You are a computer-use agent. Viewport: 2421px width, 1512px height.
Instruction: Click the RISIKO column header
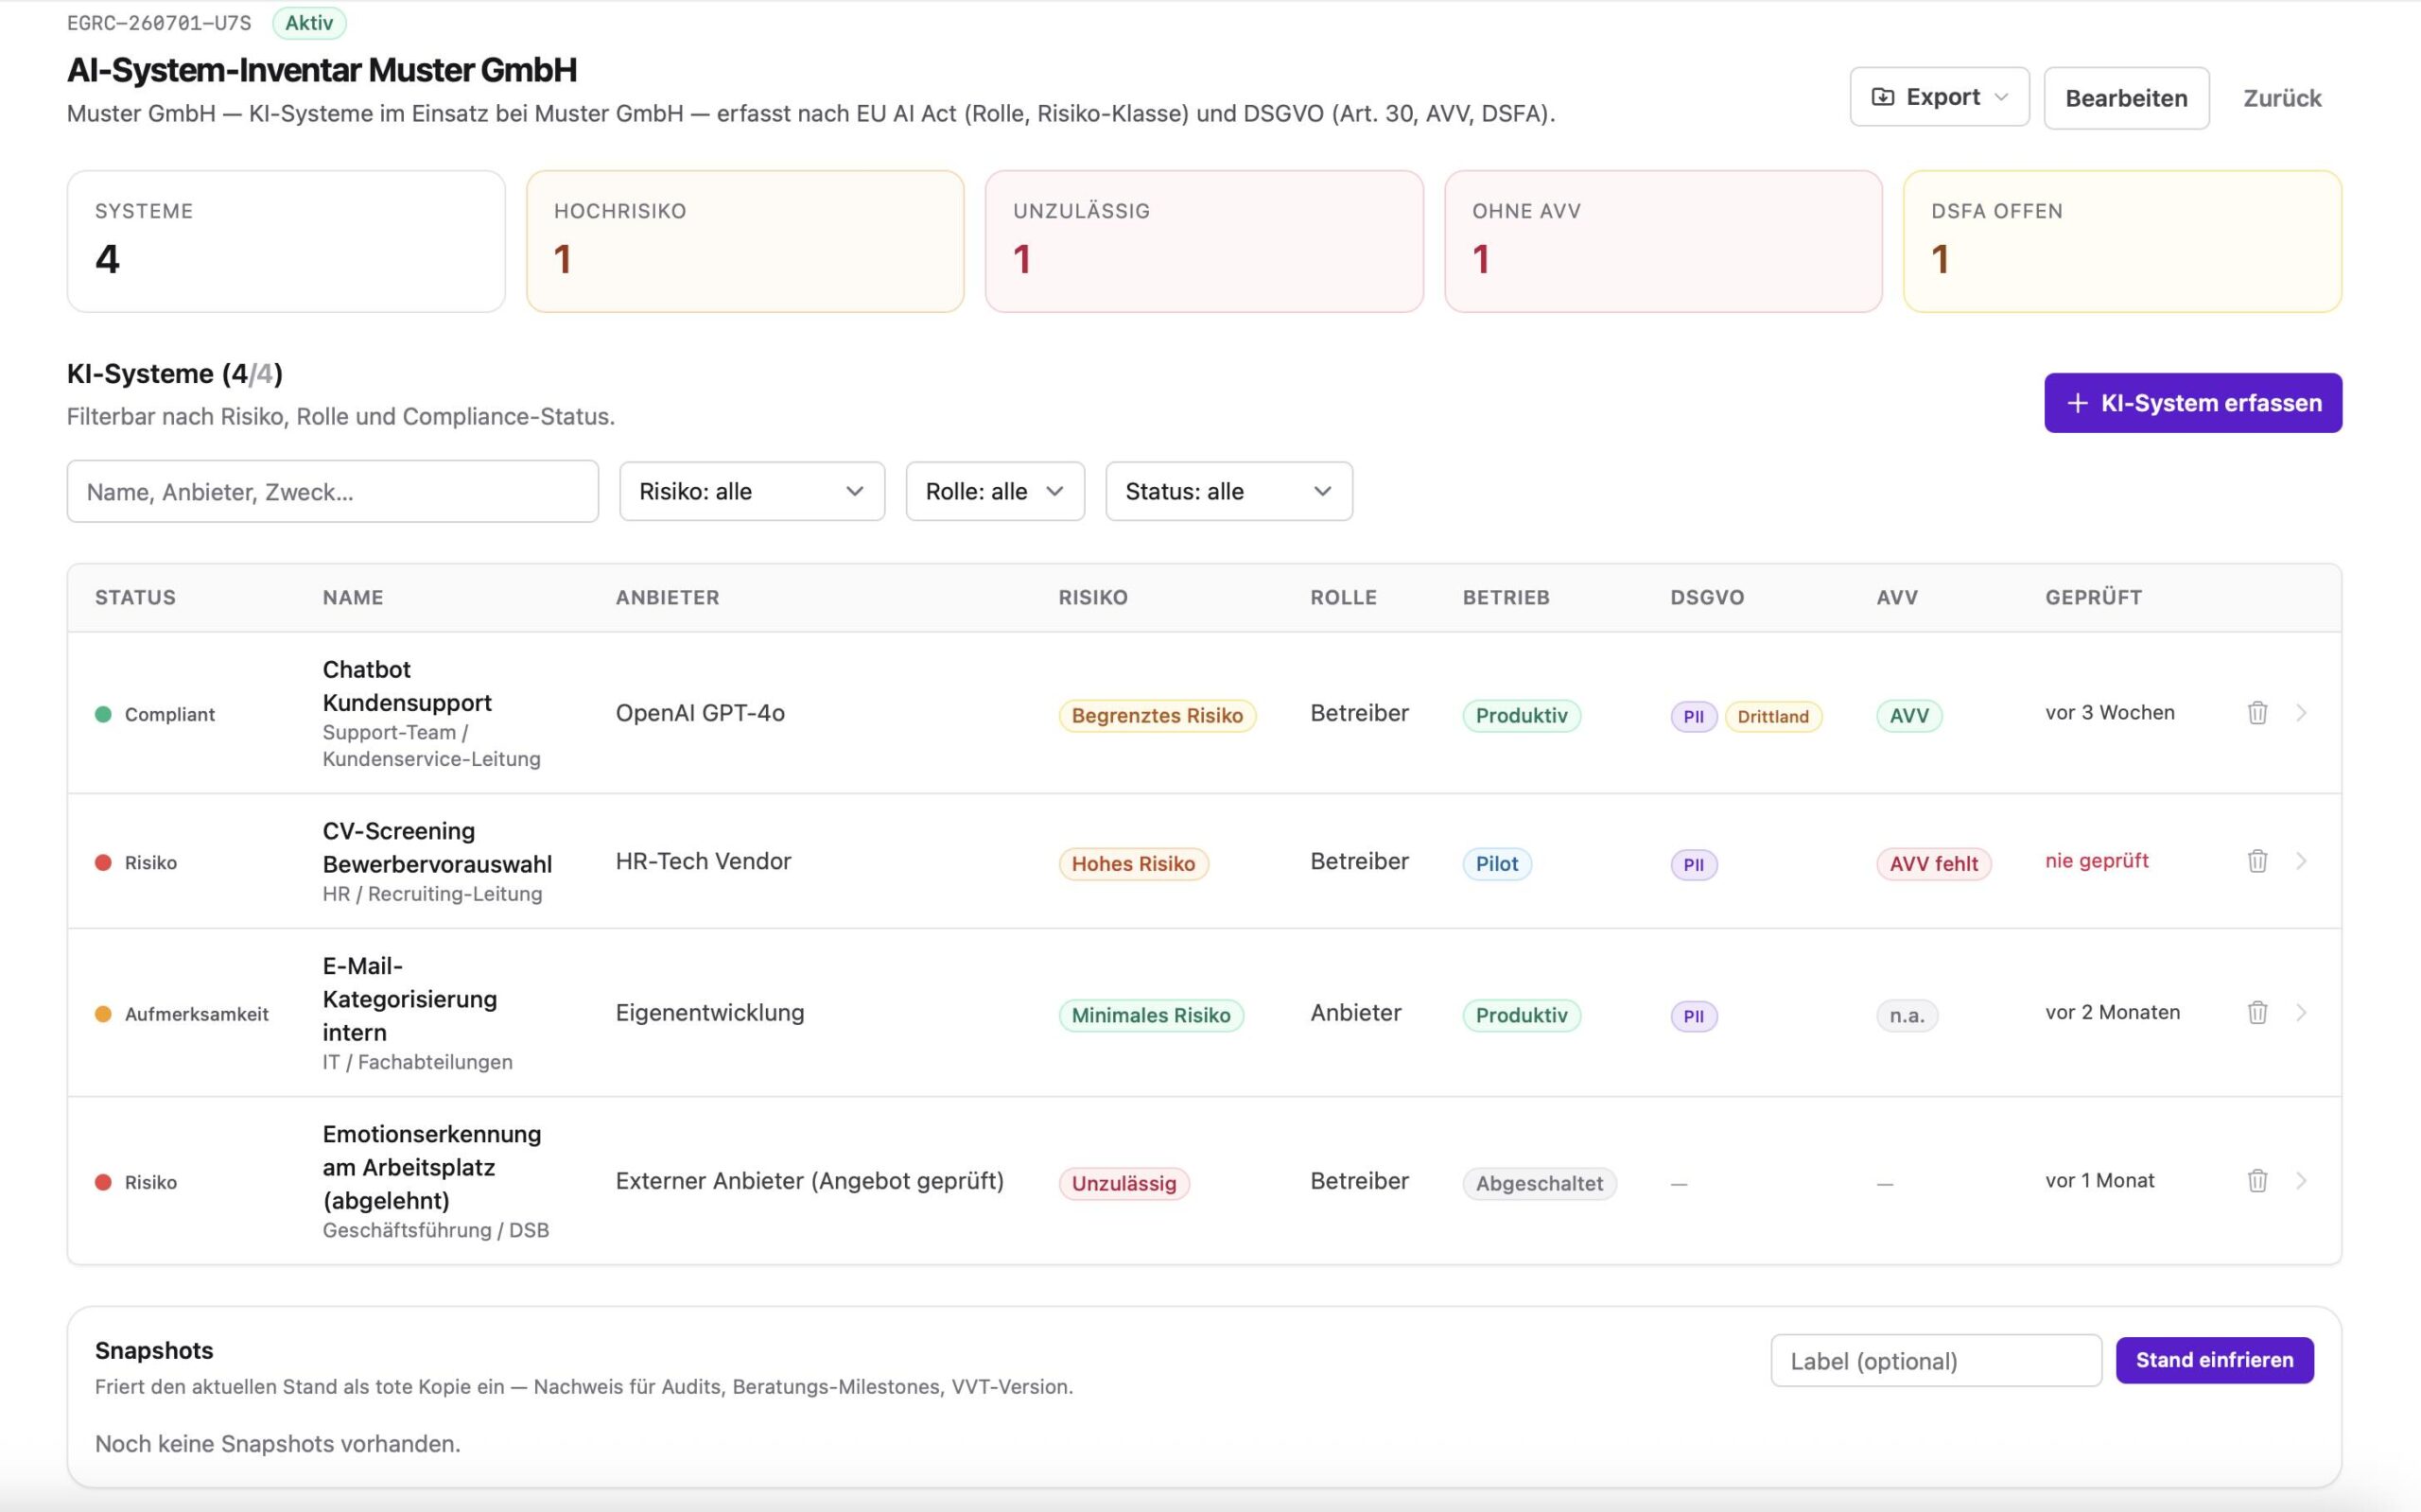[1093, 597]
